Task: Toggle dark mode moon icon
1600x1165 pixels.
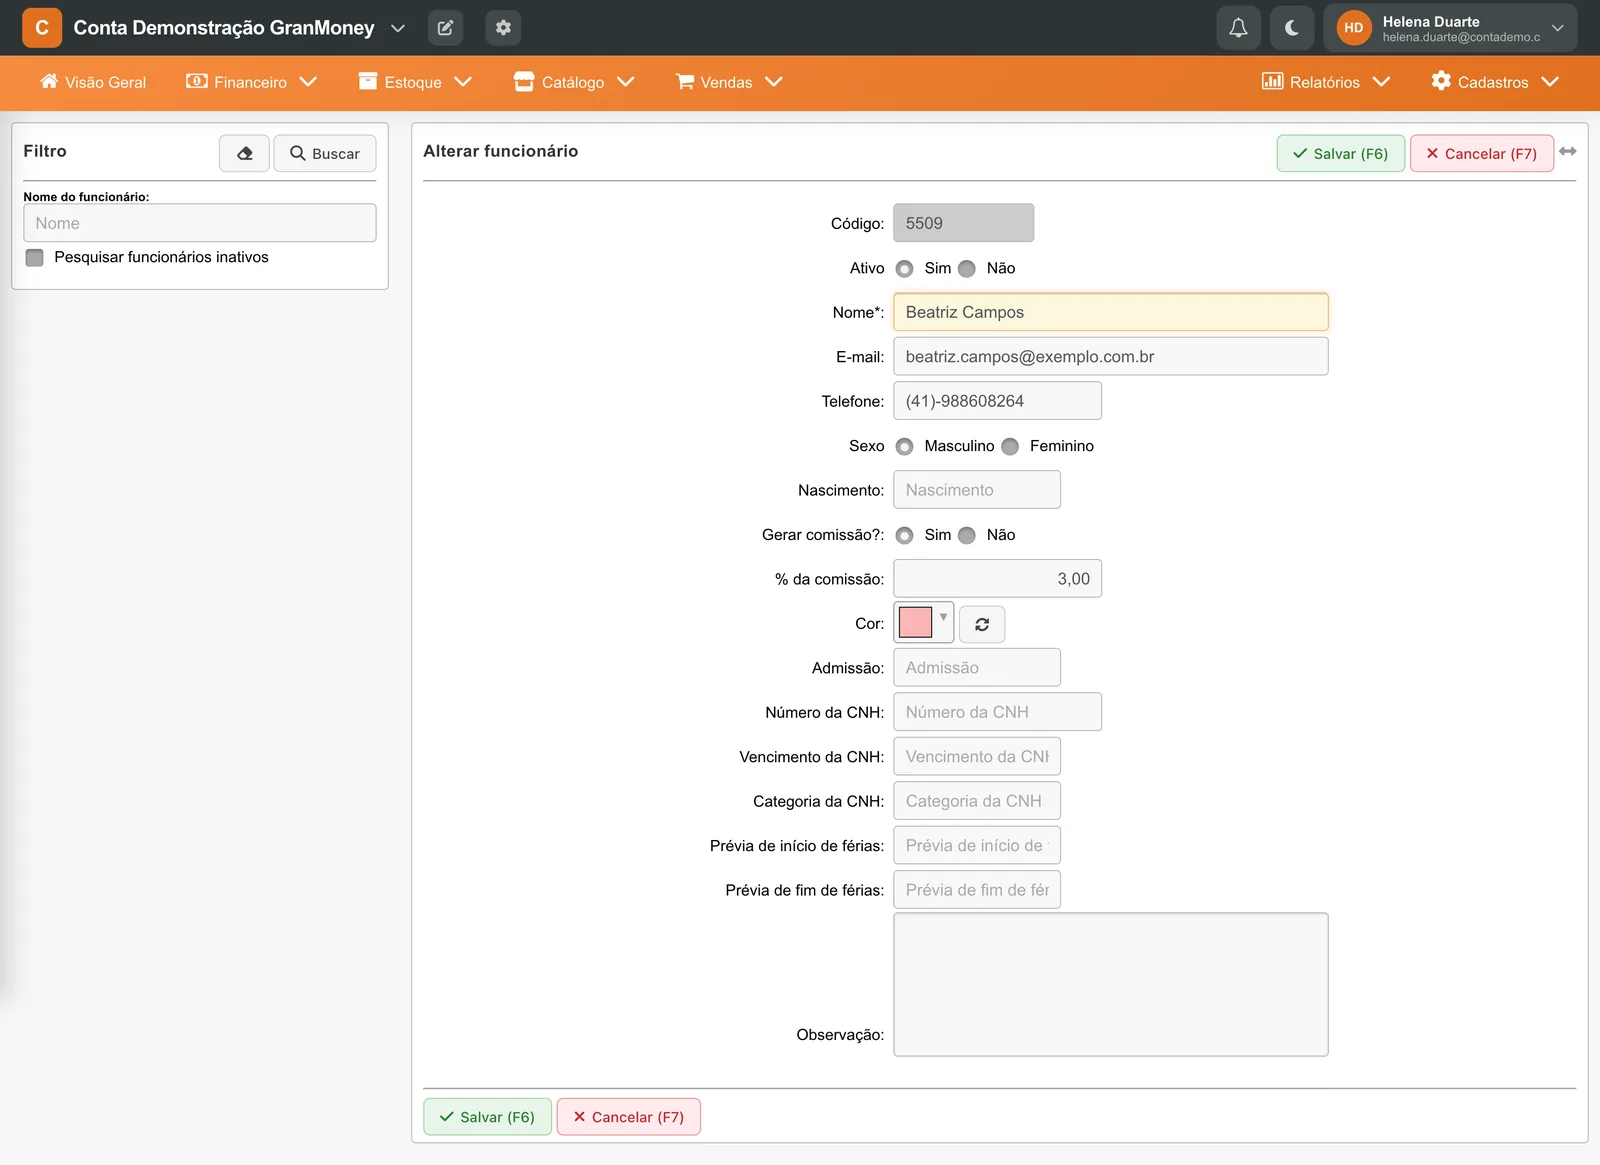Action: pyautogui.click(x=1292, y=28)
